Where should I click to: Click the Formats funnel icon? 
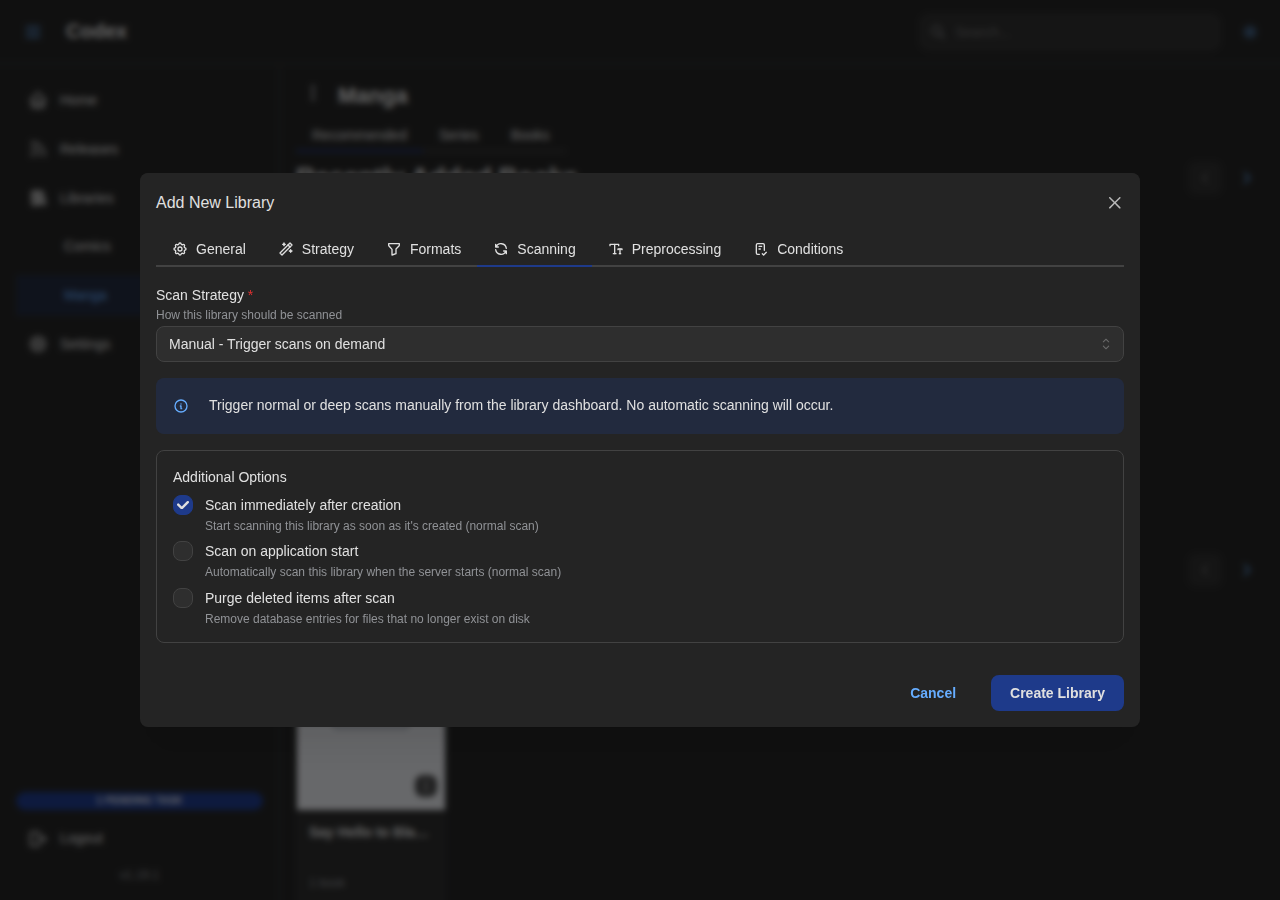394,249
